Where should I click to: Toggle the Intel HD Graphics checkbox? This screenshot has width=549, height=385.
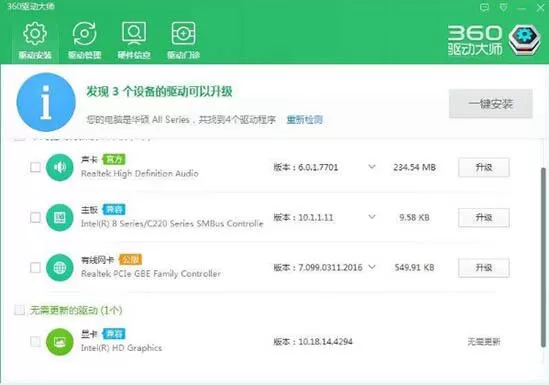[x=35, y=342]
